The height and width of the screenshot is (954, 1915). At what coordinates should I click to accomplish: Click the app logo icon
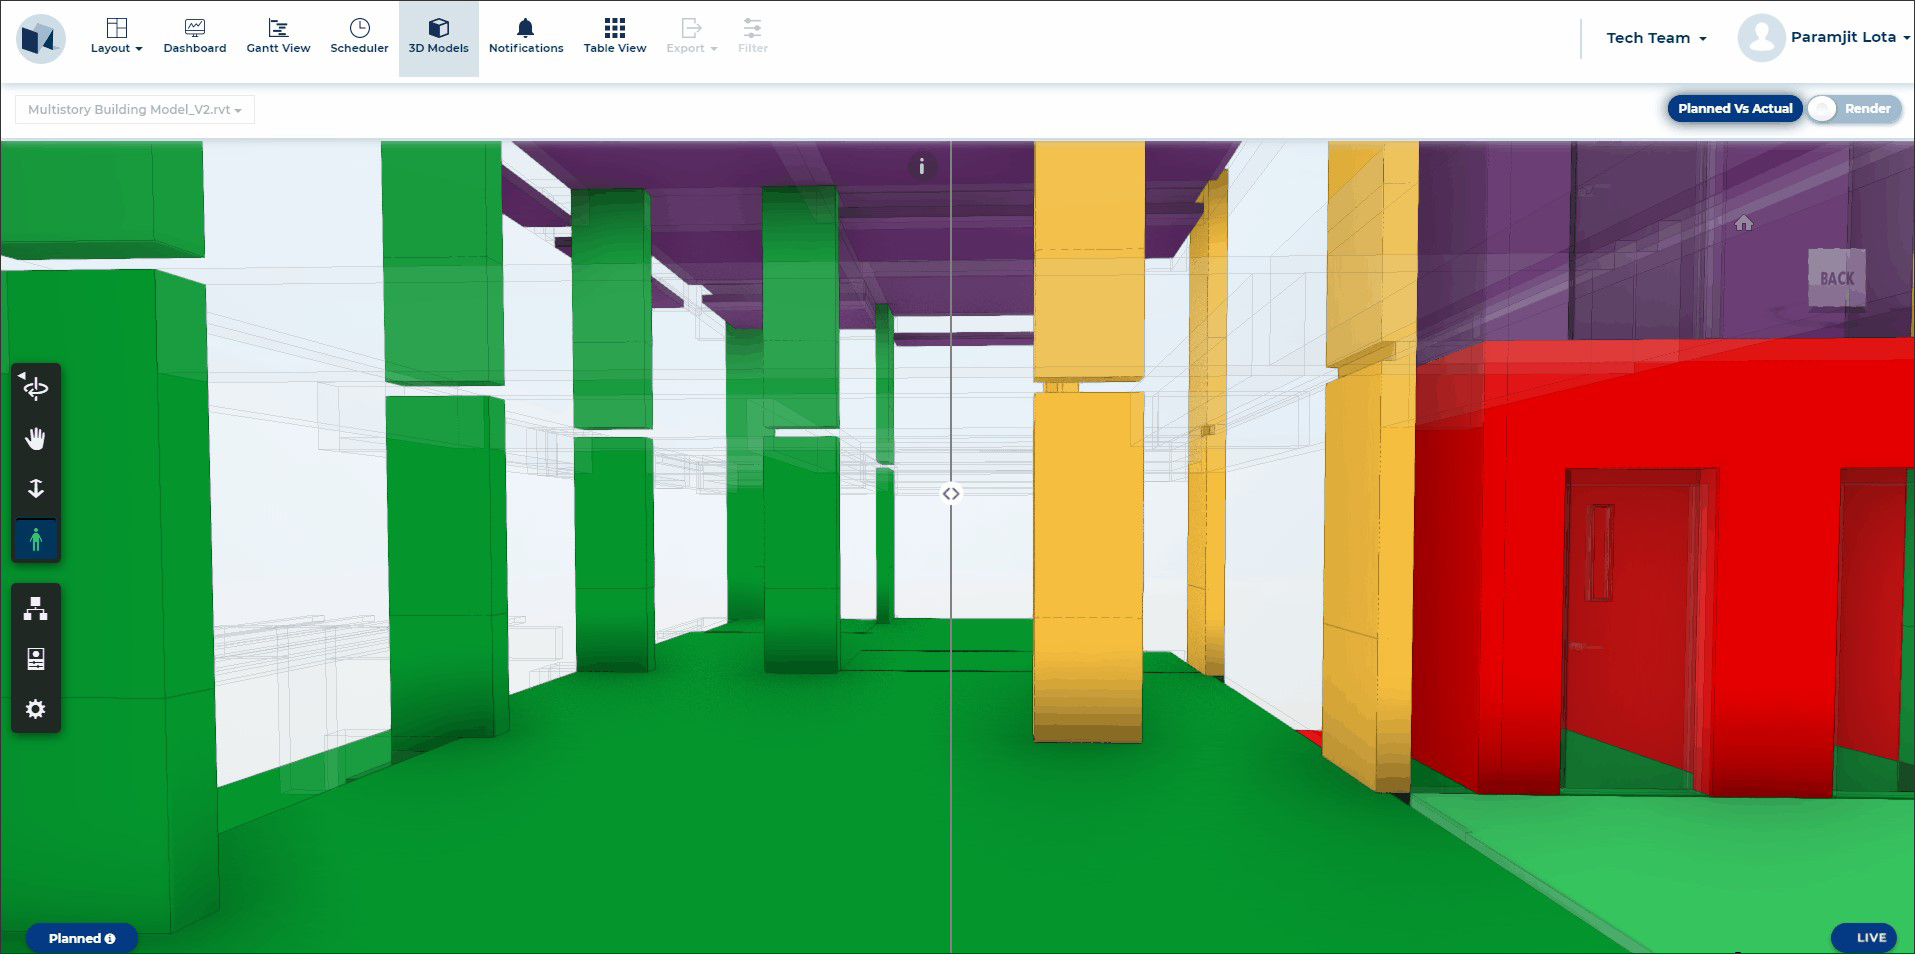[41, 39]
